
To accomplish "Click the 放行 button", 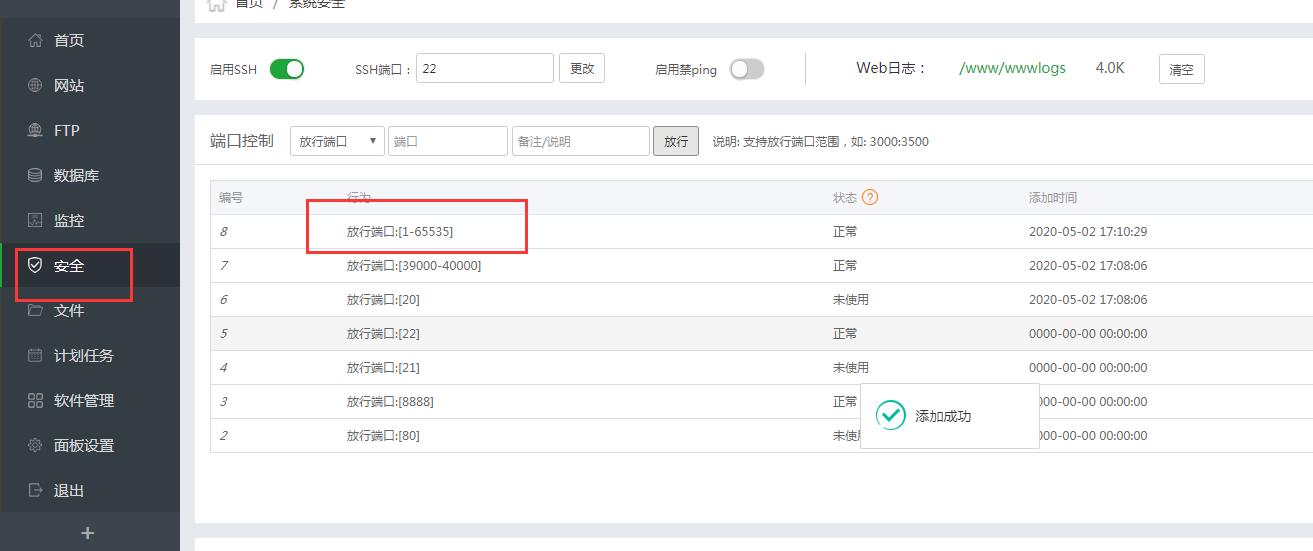I will click(676, 142).
